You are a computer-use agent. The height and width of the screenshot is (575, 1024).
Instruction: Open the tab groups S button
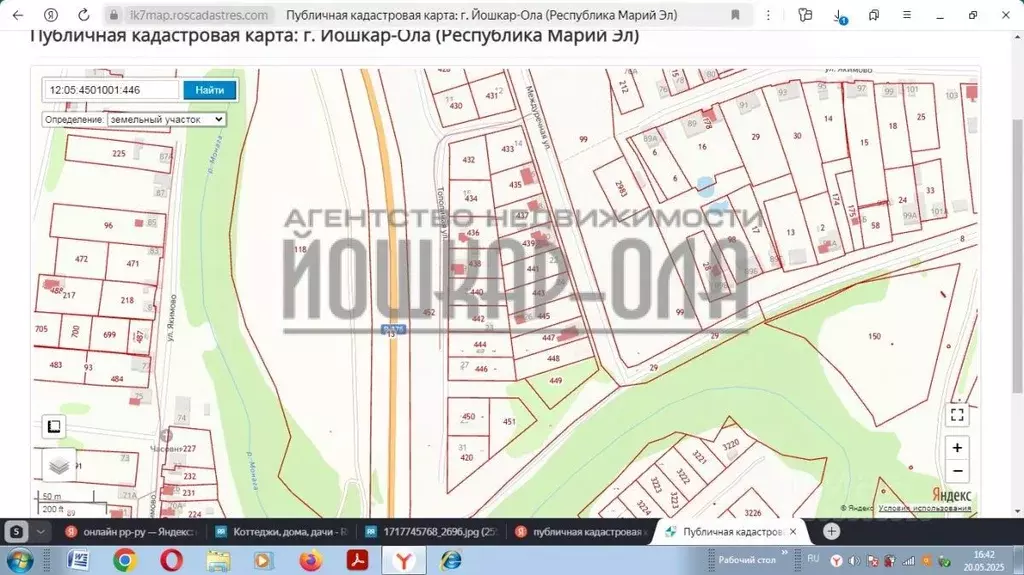[x=16, y=532]
